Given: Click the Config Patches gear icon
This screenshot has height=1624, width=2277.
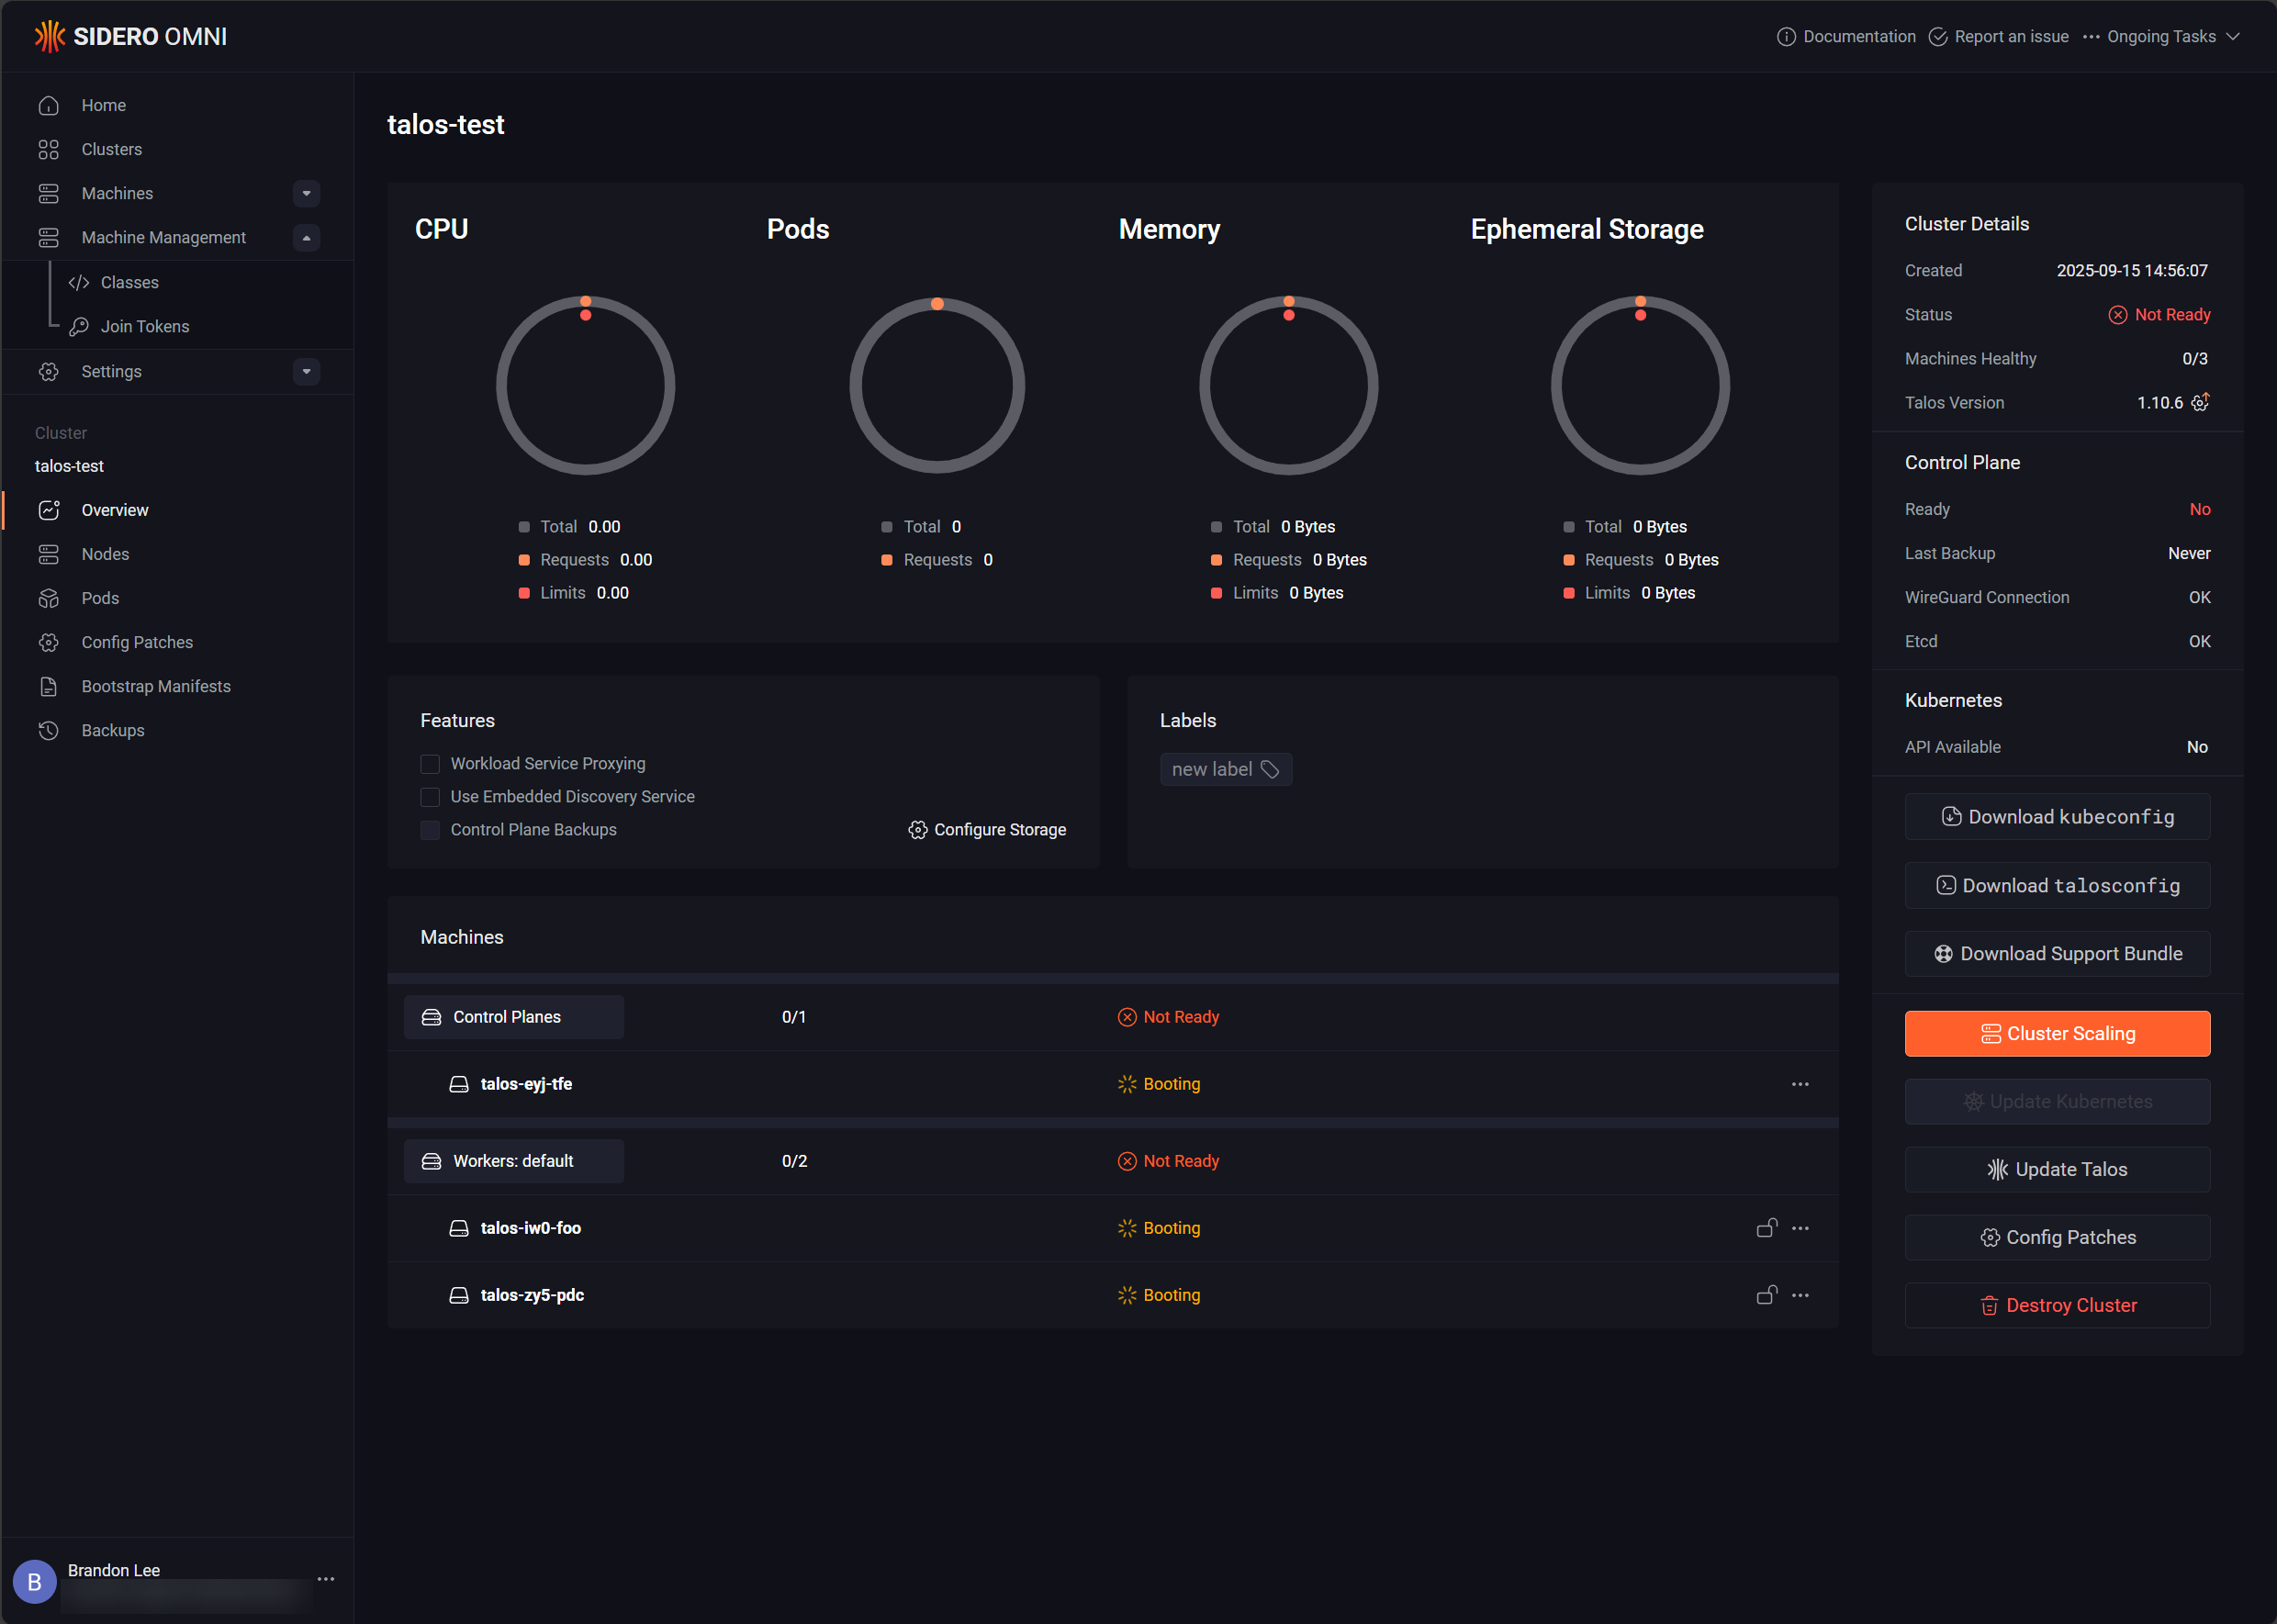Looking at the screenshot, I should [x=50, y=642].
